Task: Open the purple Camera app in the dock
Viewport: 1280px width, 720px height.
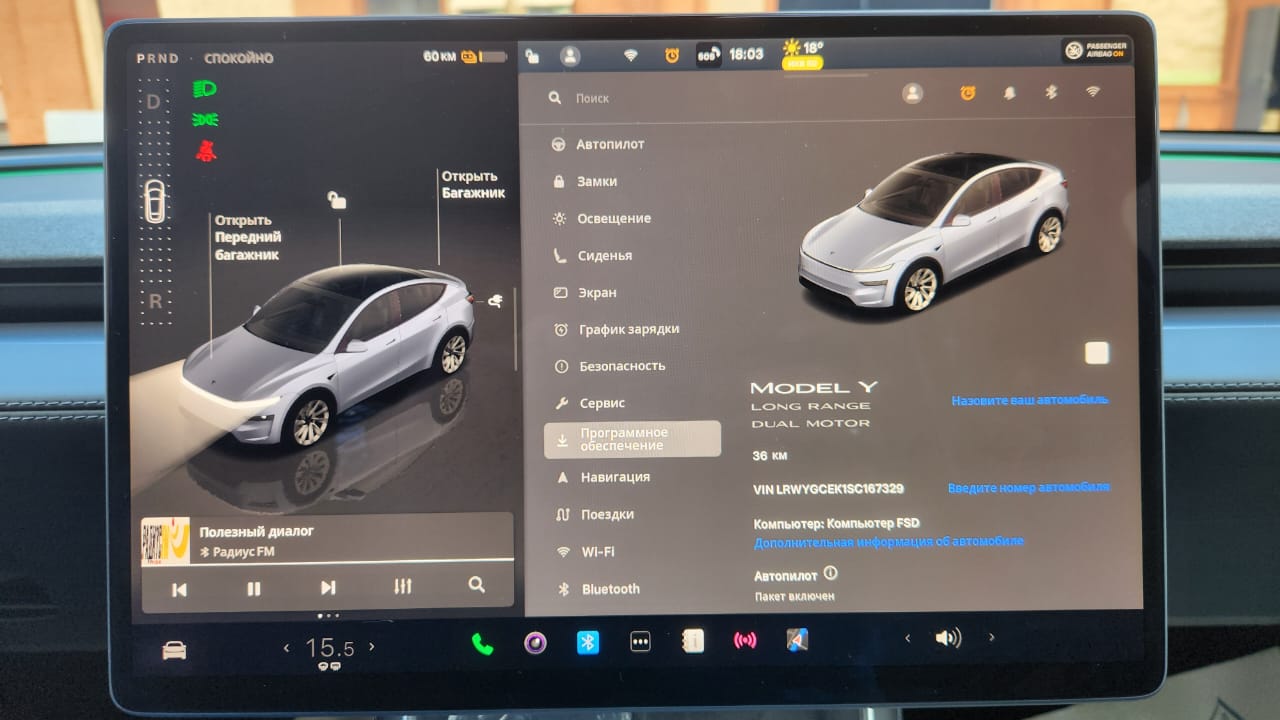Action: tap(536, 643)
